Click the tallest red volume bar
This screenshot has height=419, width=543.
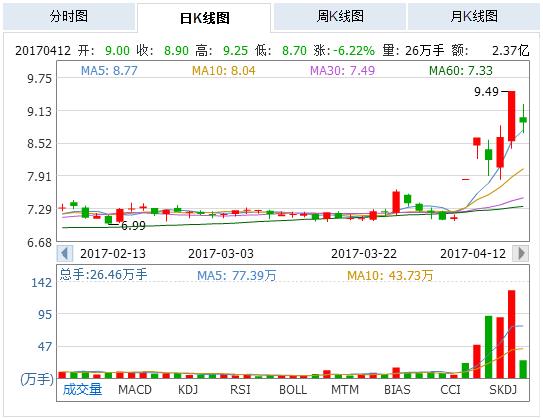click(x=511, y=334)
